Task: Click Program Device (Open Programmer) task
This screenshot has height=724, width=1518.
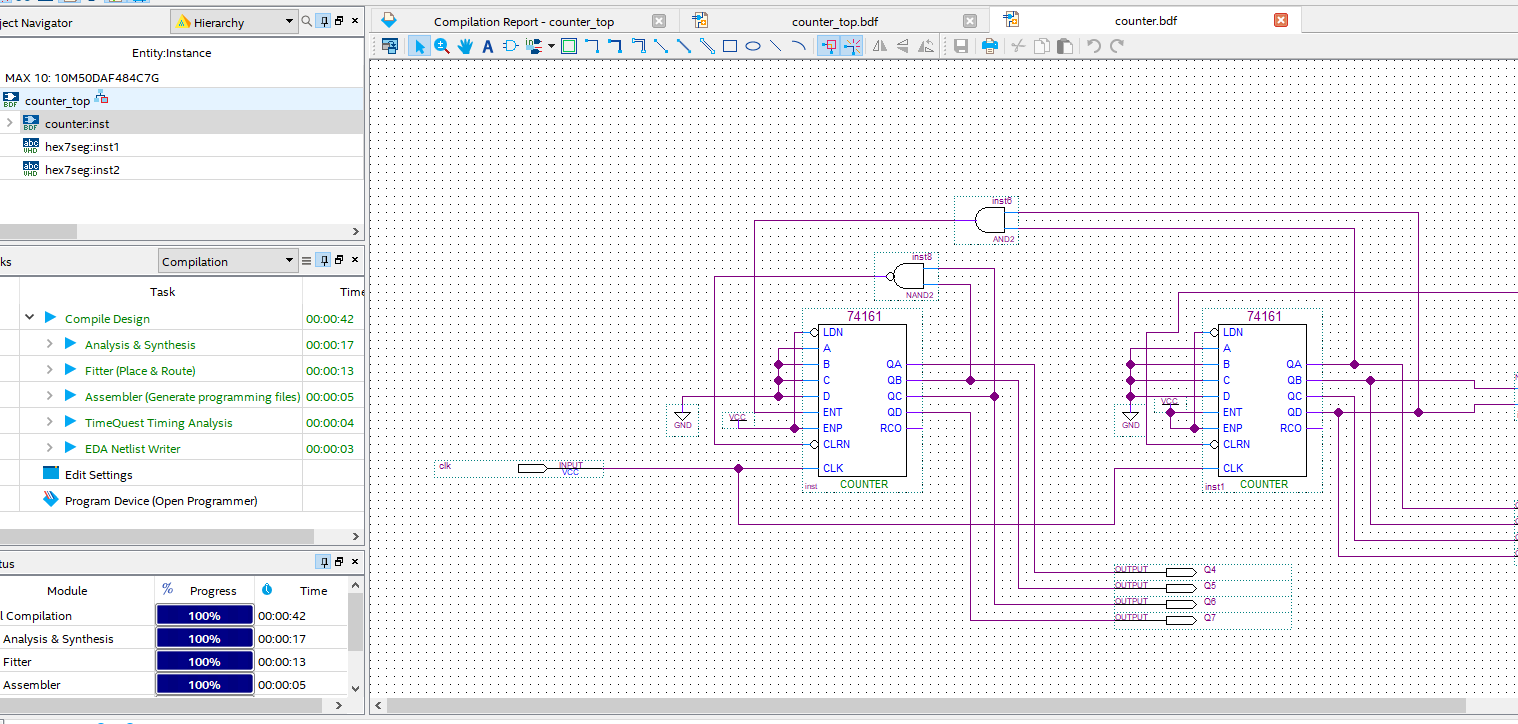Action: 161,500
